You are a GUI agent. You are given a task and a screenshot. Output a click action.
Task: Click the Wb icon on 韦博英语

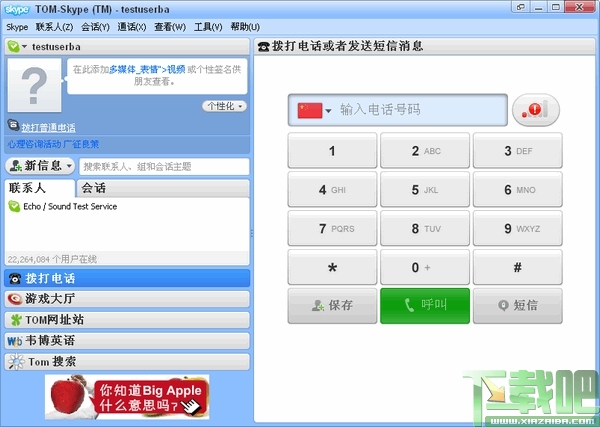coord(15,341)
